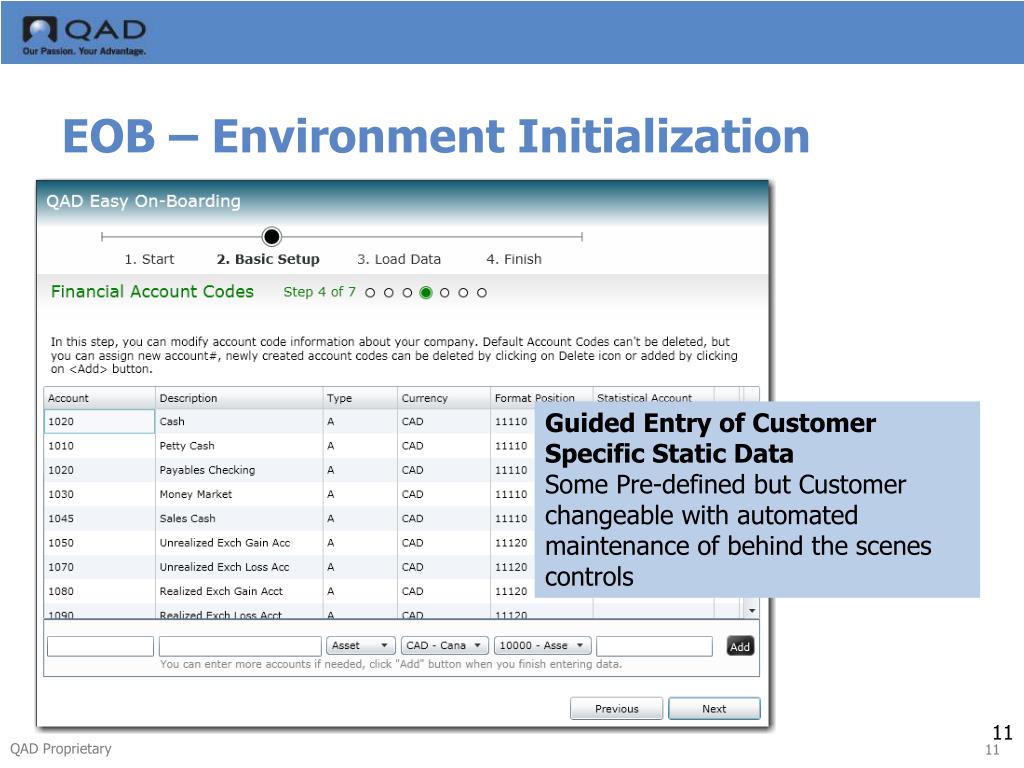Select the sixth step indicator circle
1024x768 pixels.
tap(463, 293)
